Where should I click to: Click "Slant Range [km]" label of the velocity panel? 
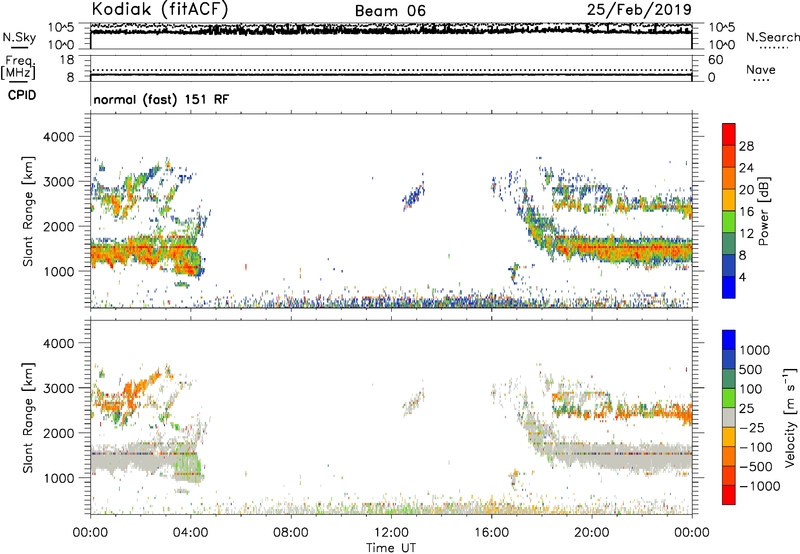pyautogui.click(x=28, y=418)
